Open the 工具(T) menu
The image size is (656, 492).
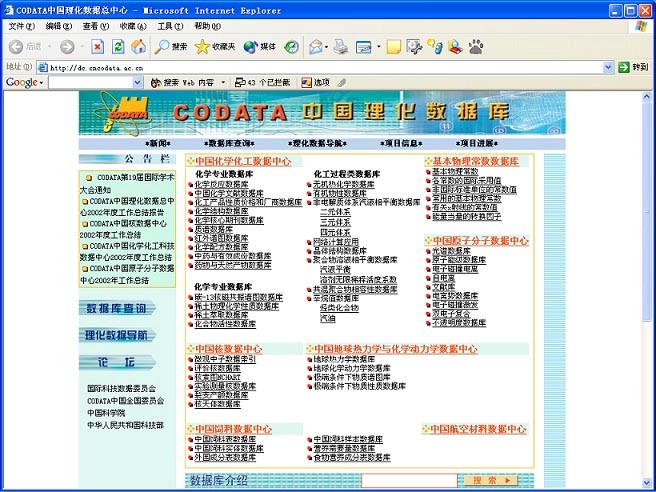170,26
